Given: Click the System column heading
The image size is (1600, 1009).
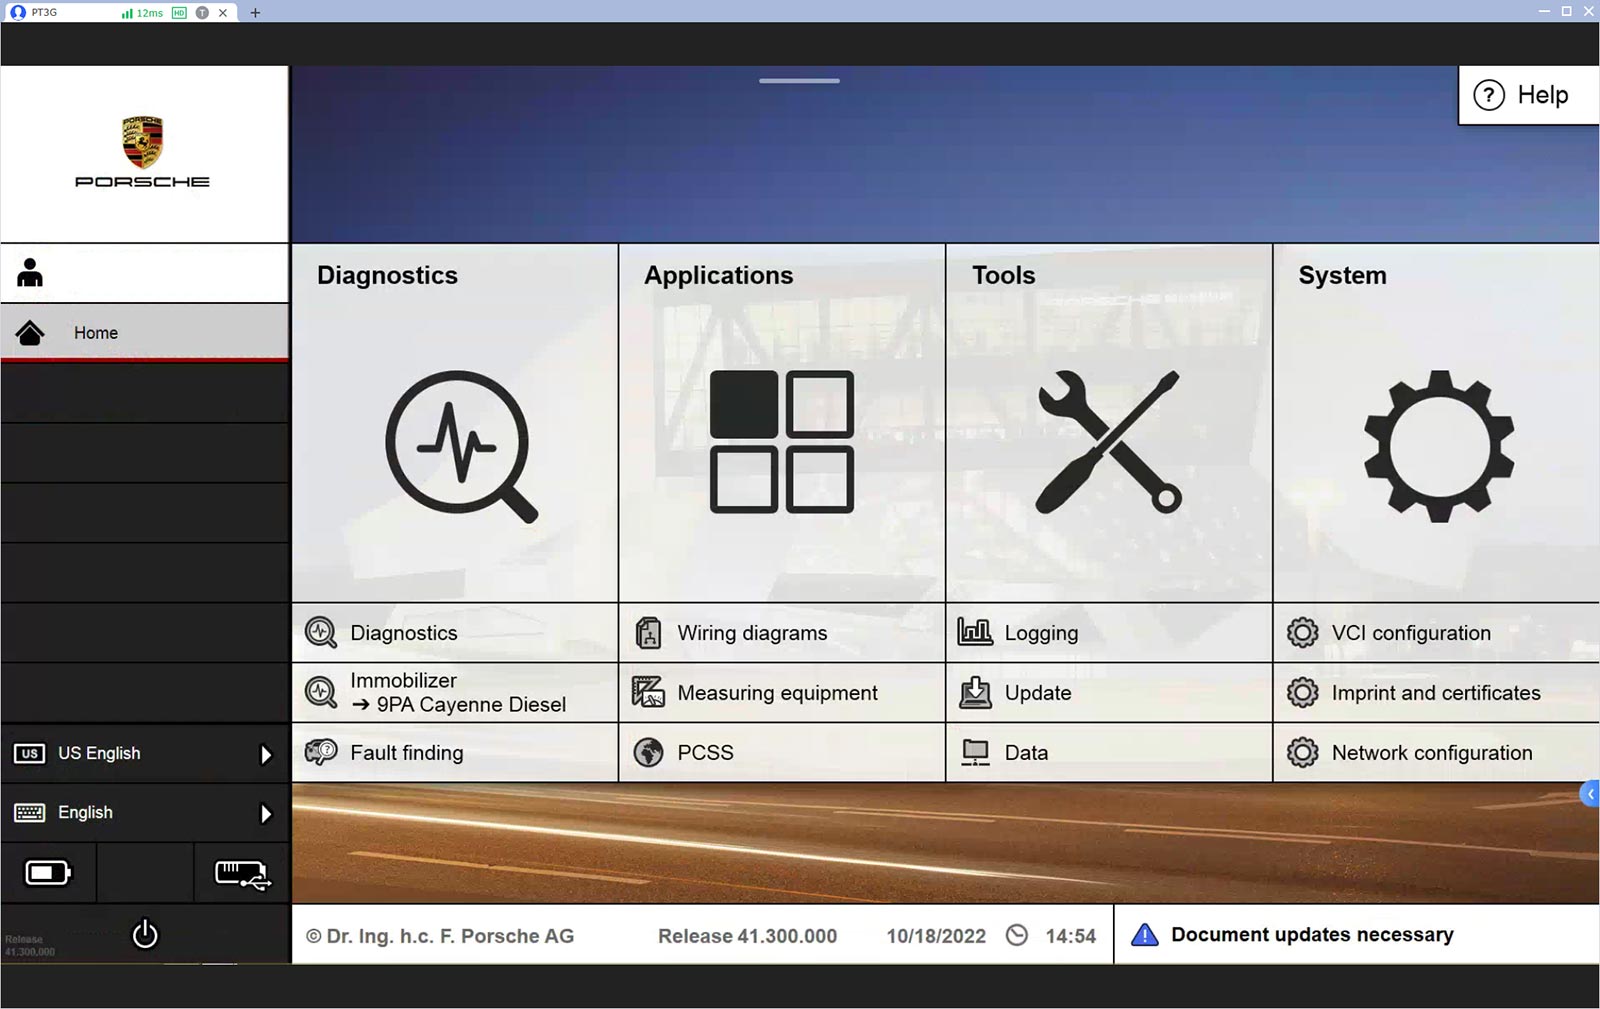Looking at the screenshot, I should 1342,275.
